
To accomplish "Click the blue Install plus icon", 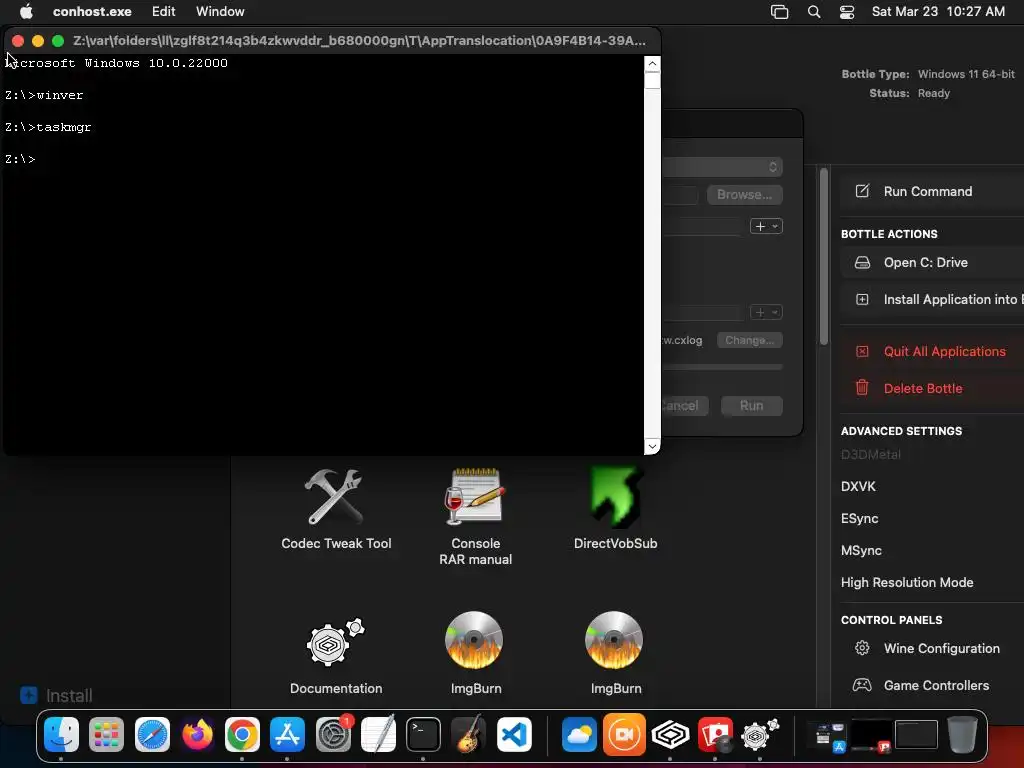I will [x=29, y=696].
